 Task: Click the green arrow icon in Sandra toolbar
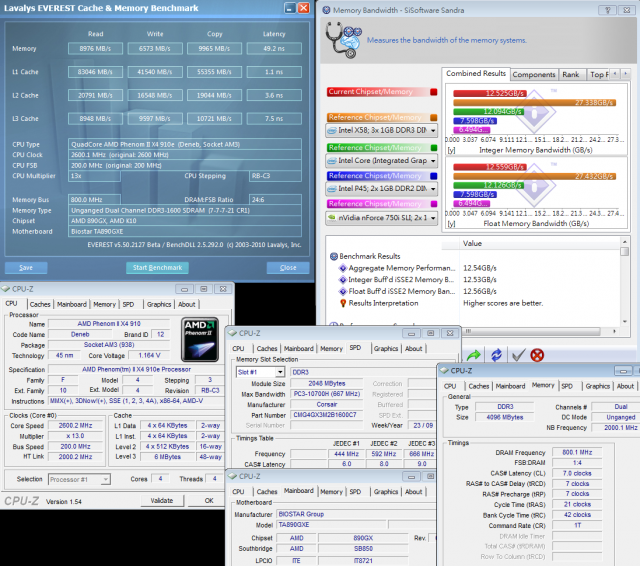pos(473,355)
